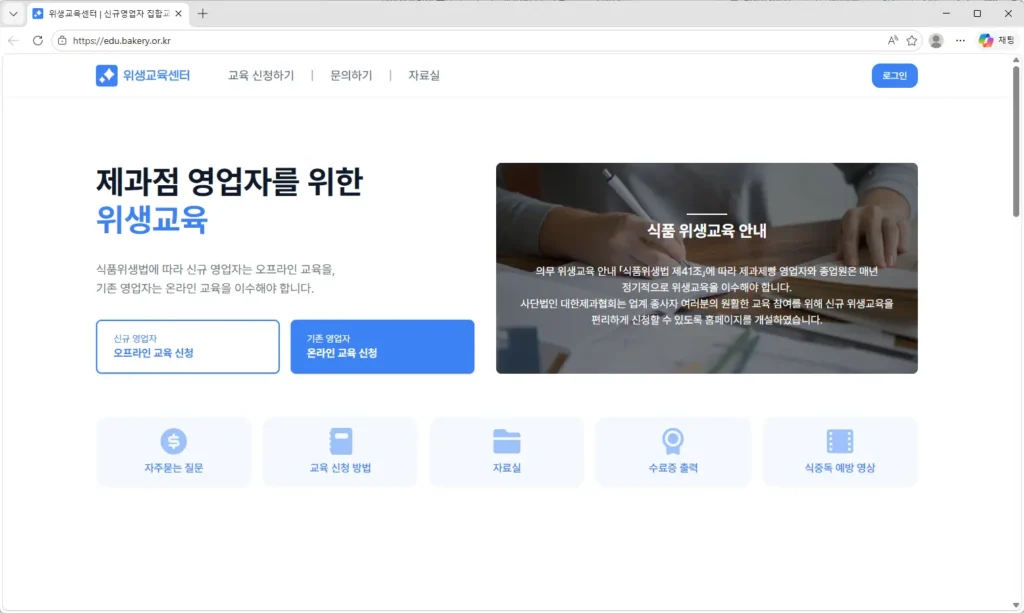The image size is (1024, 613).
Task: Open the 식중독 예방 영상 film icon card
Action: [x=840, y=452]
